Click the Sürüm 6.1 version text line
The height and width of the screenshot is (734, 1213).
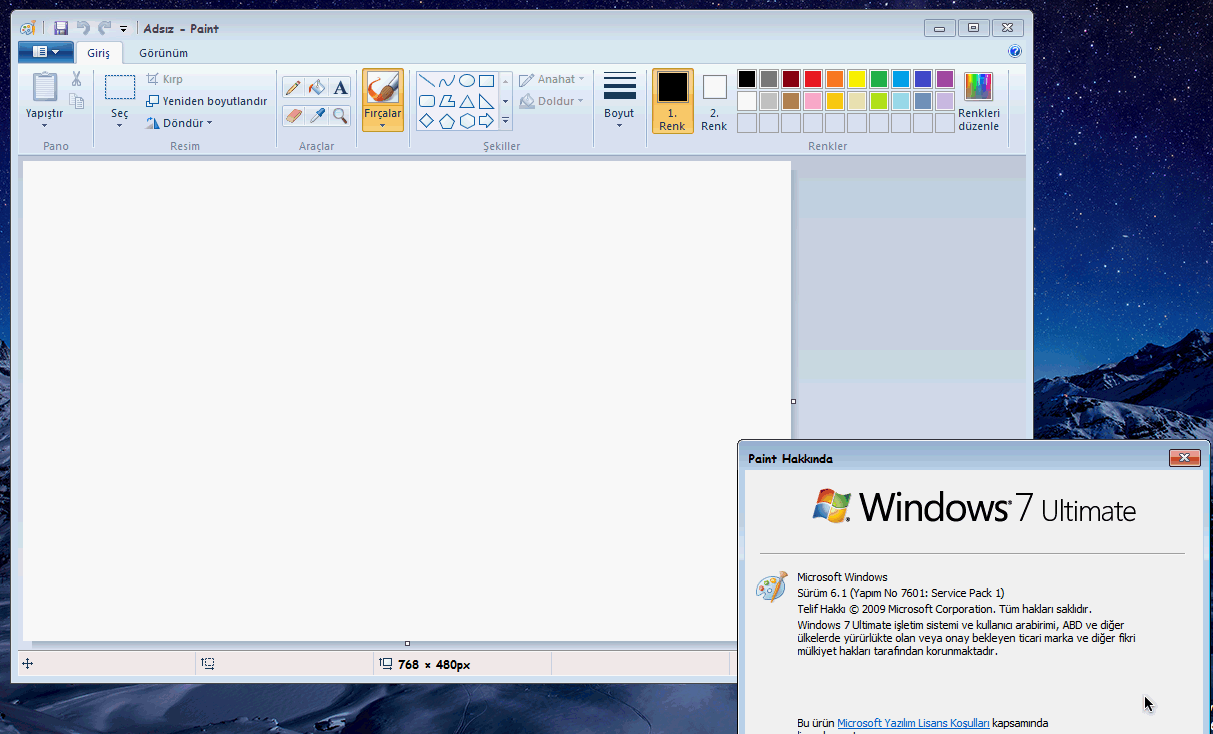point(901,593)
